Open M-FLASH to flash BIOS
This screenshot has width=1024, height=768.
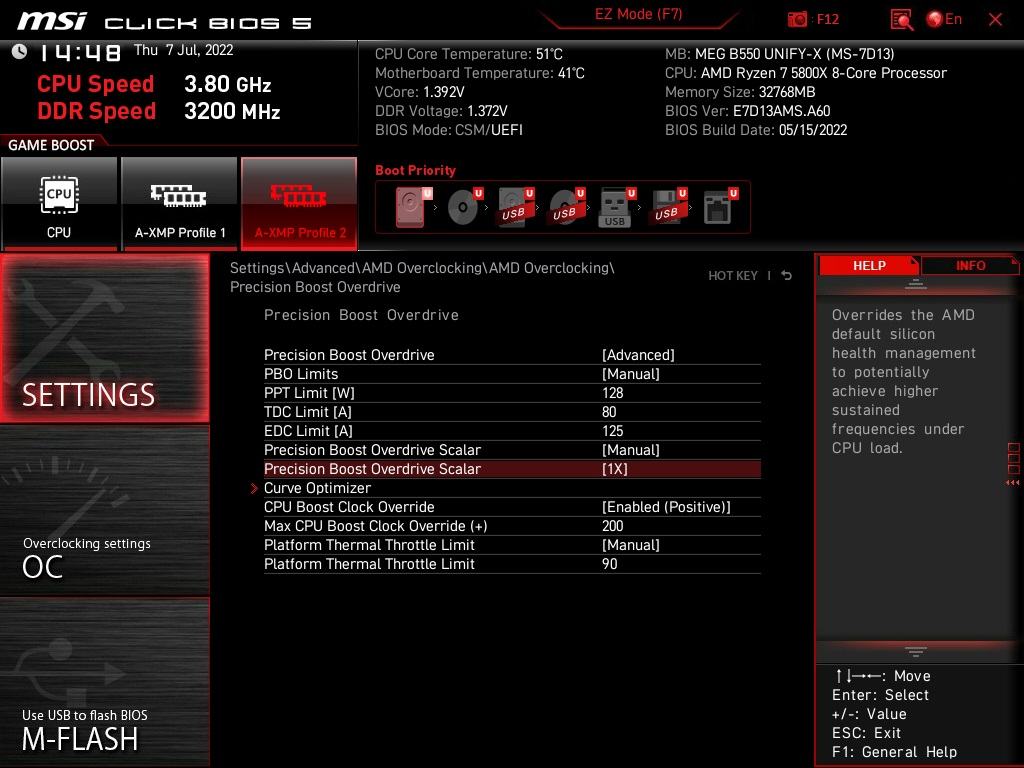click(104, 683)
